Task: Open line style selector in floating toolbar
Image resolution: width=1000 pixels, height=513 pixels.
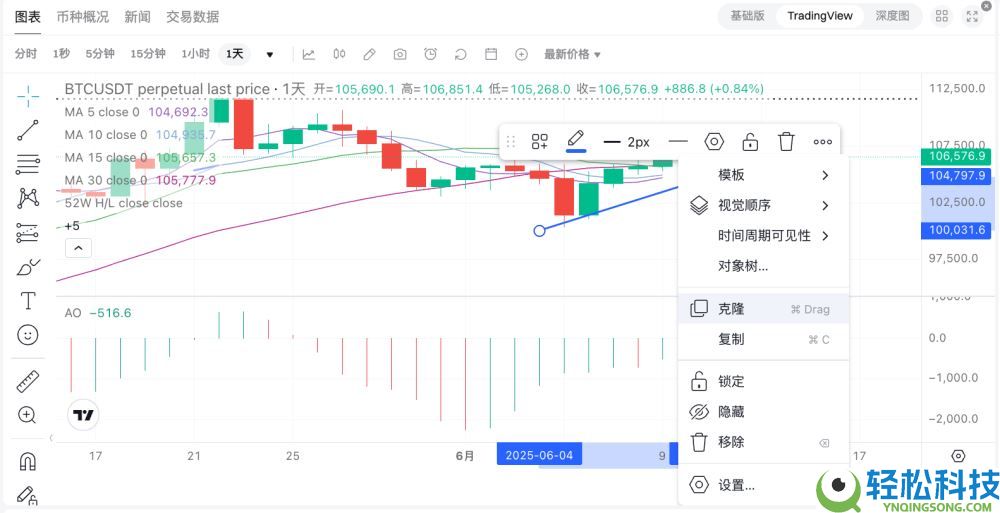Action: pos(678,142)
